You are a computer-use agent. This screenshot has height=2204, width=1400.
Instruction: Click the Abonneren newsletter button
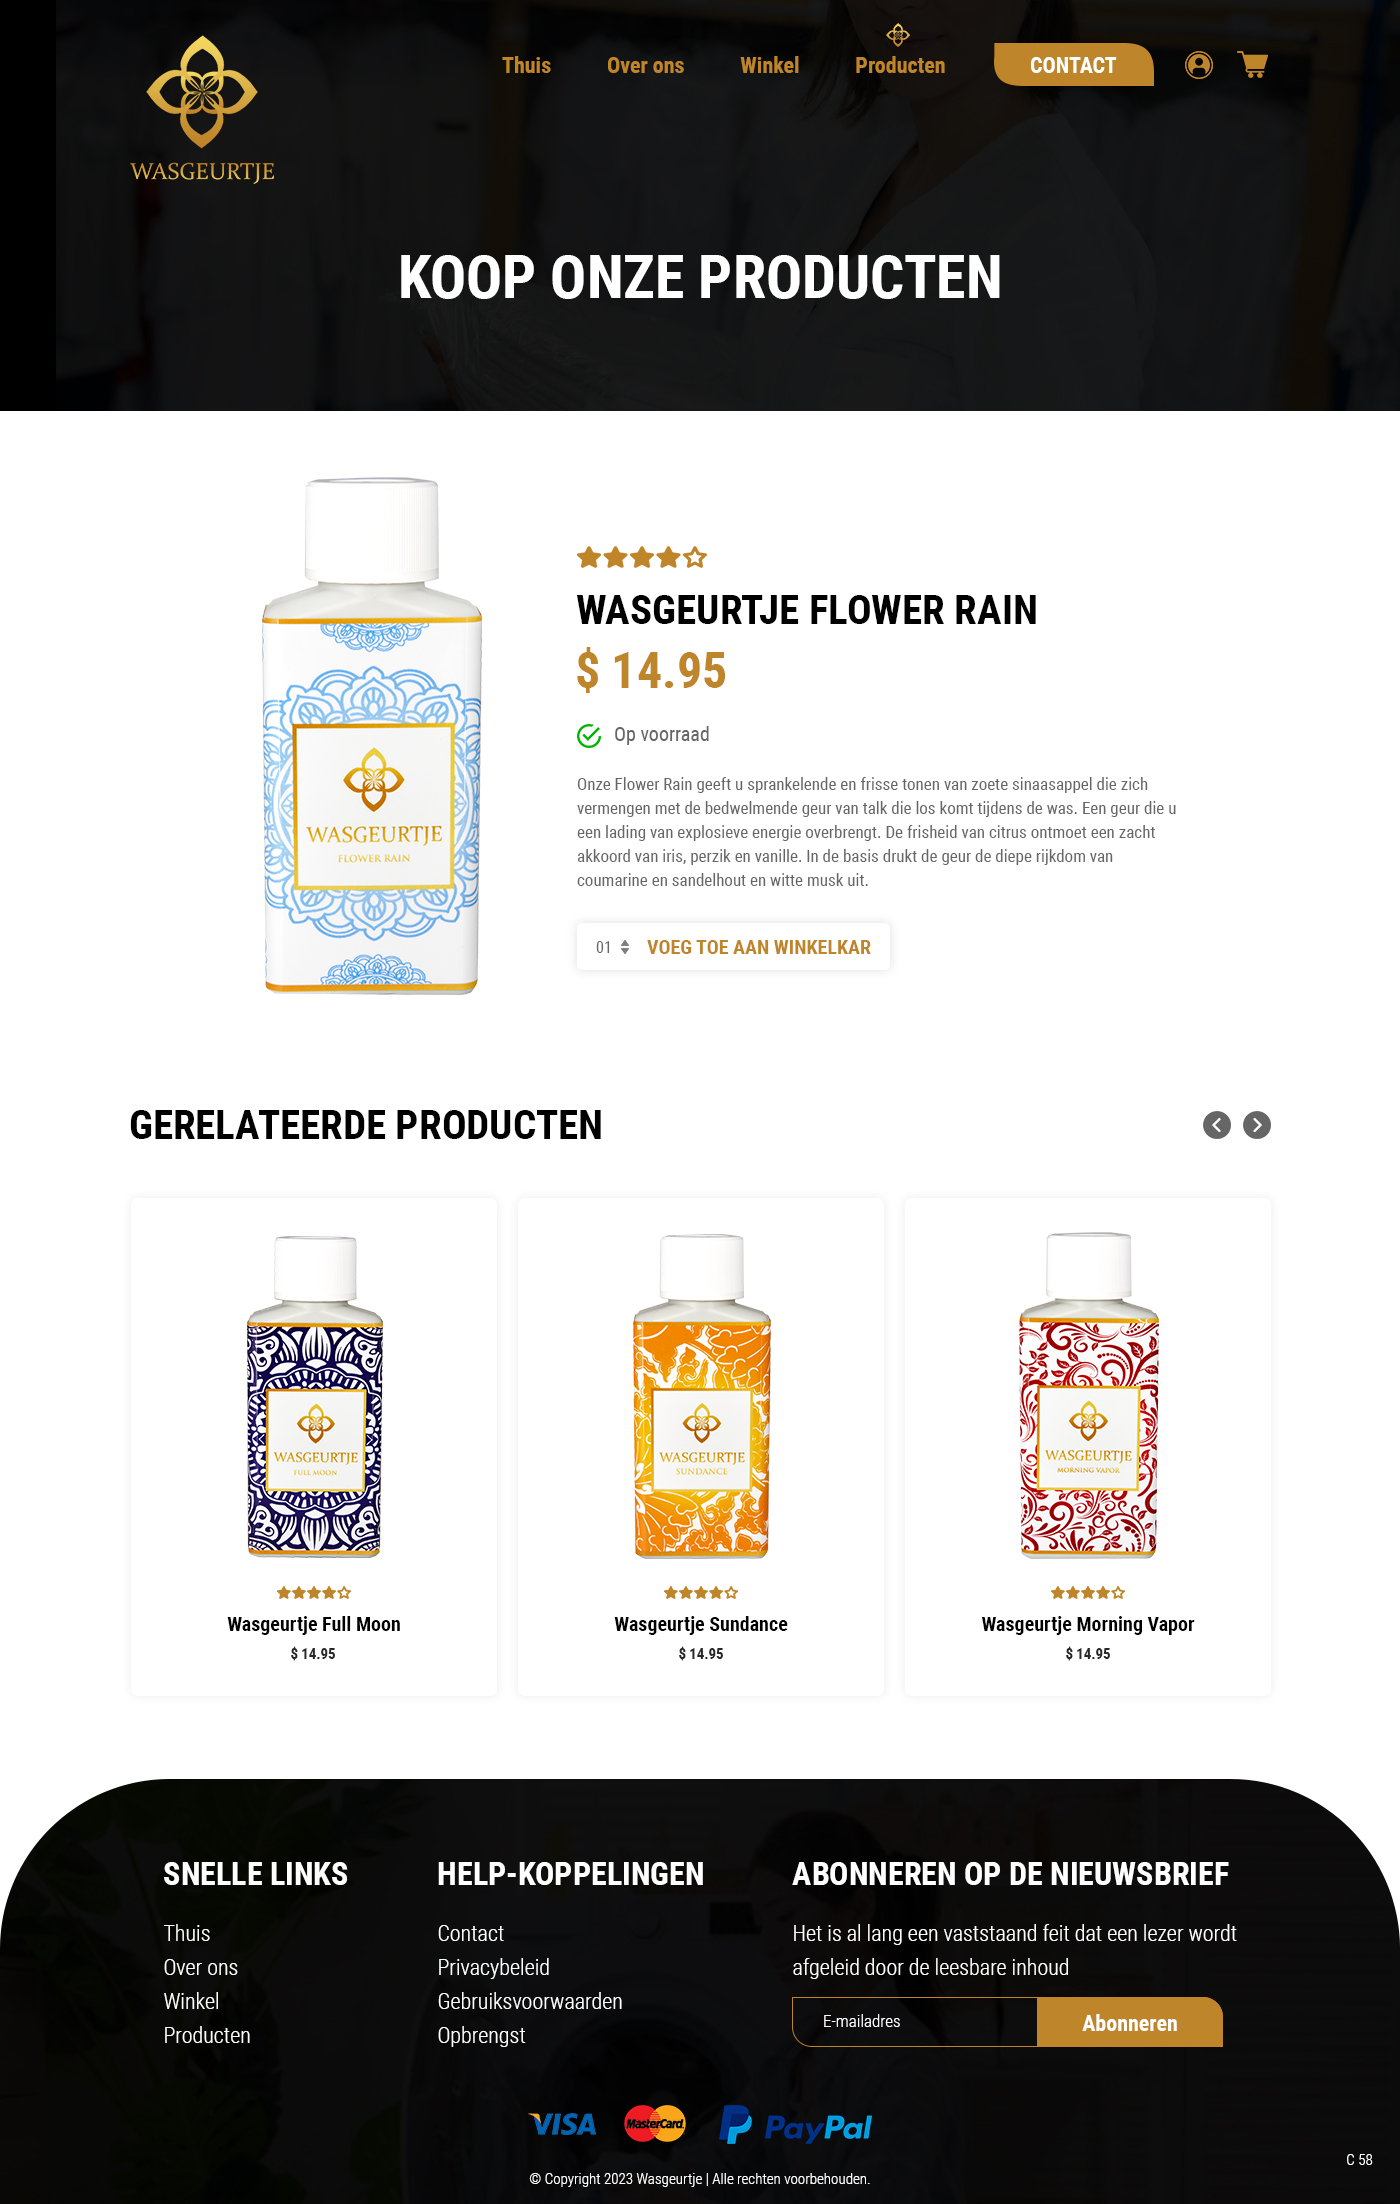tap(1130, 2022)
